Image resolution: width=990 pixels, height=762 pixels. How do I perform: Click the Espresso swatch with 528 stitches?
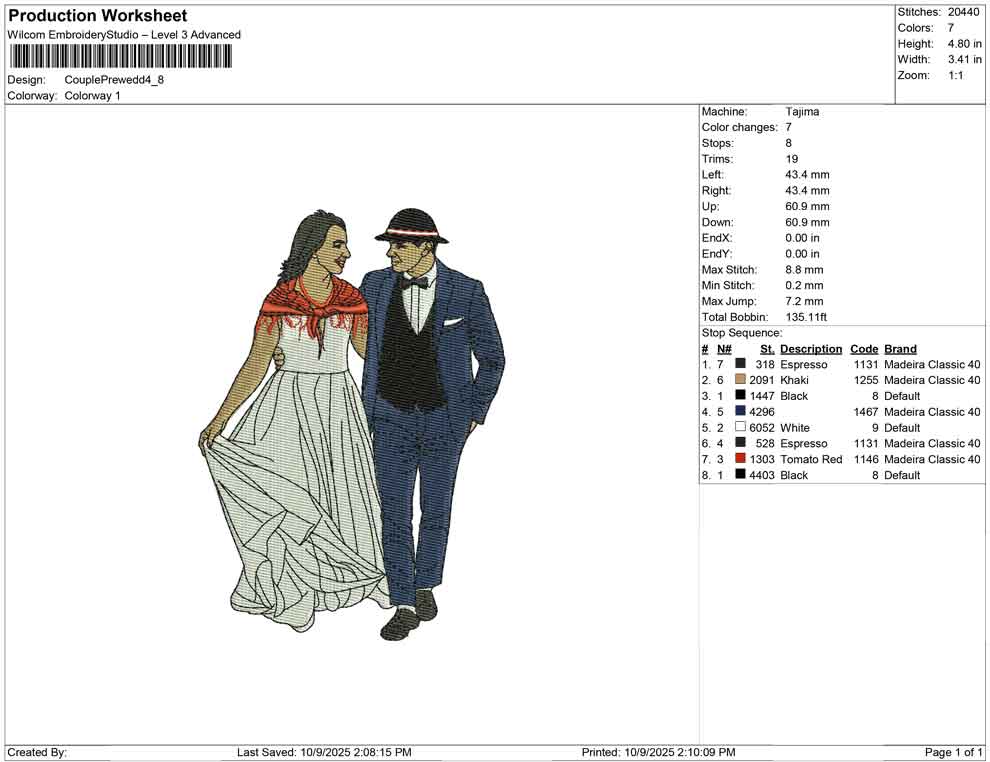(x=740, y=443)
